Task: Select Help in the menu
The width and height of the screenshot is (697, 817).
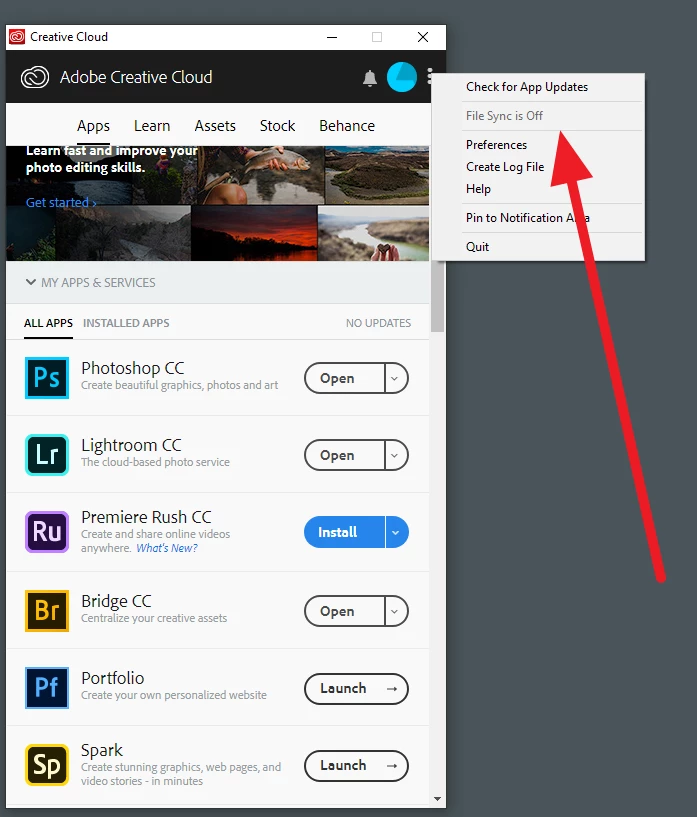Action: pos(538,189)
